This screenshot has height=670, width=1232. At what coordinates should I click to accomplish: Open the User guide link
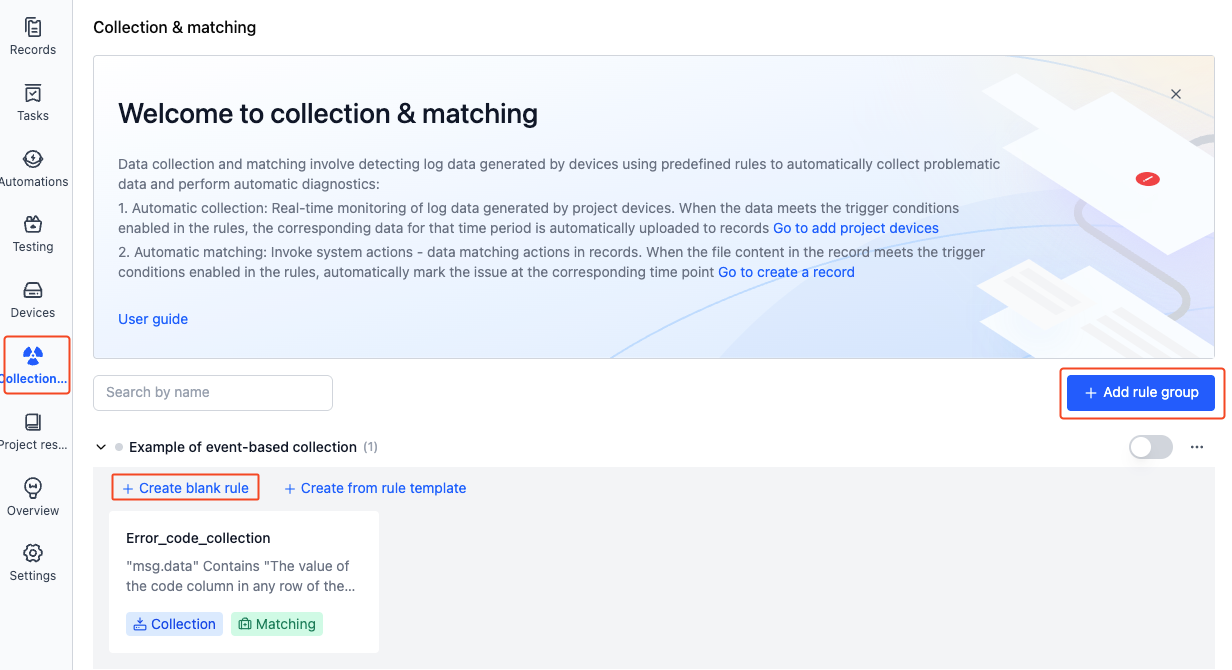point(153,319)
